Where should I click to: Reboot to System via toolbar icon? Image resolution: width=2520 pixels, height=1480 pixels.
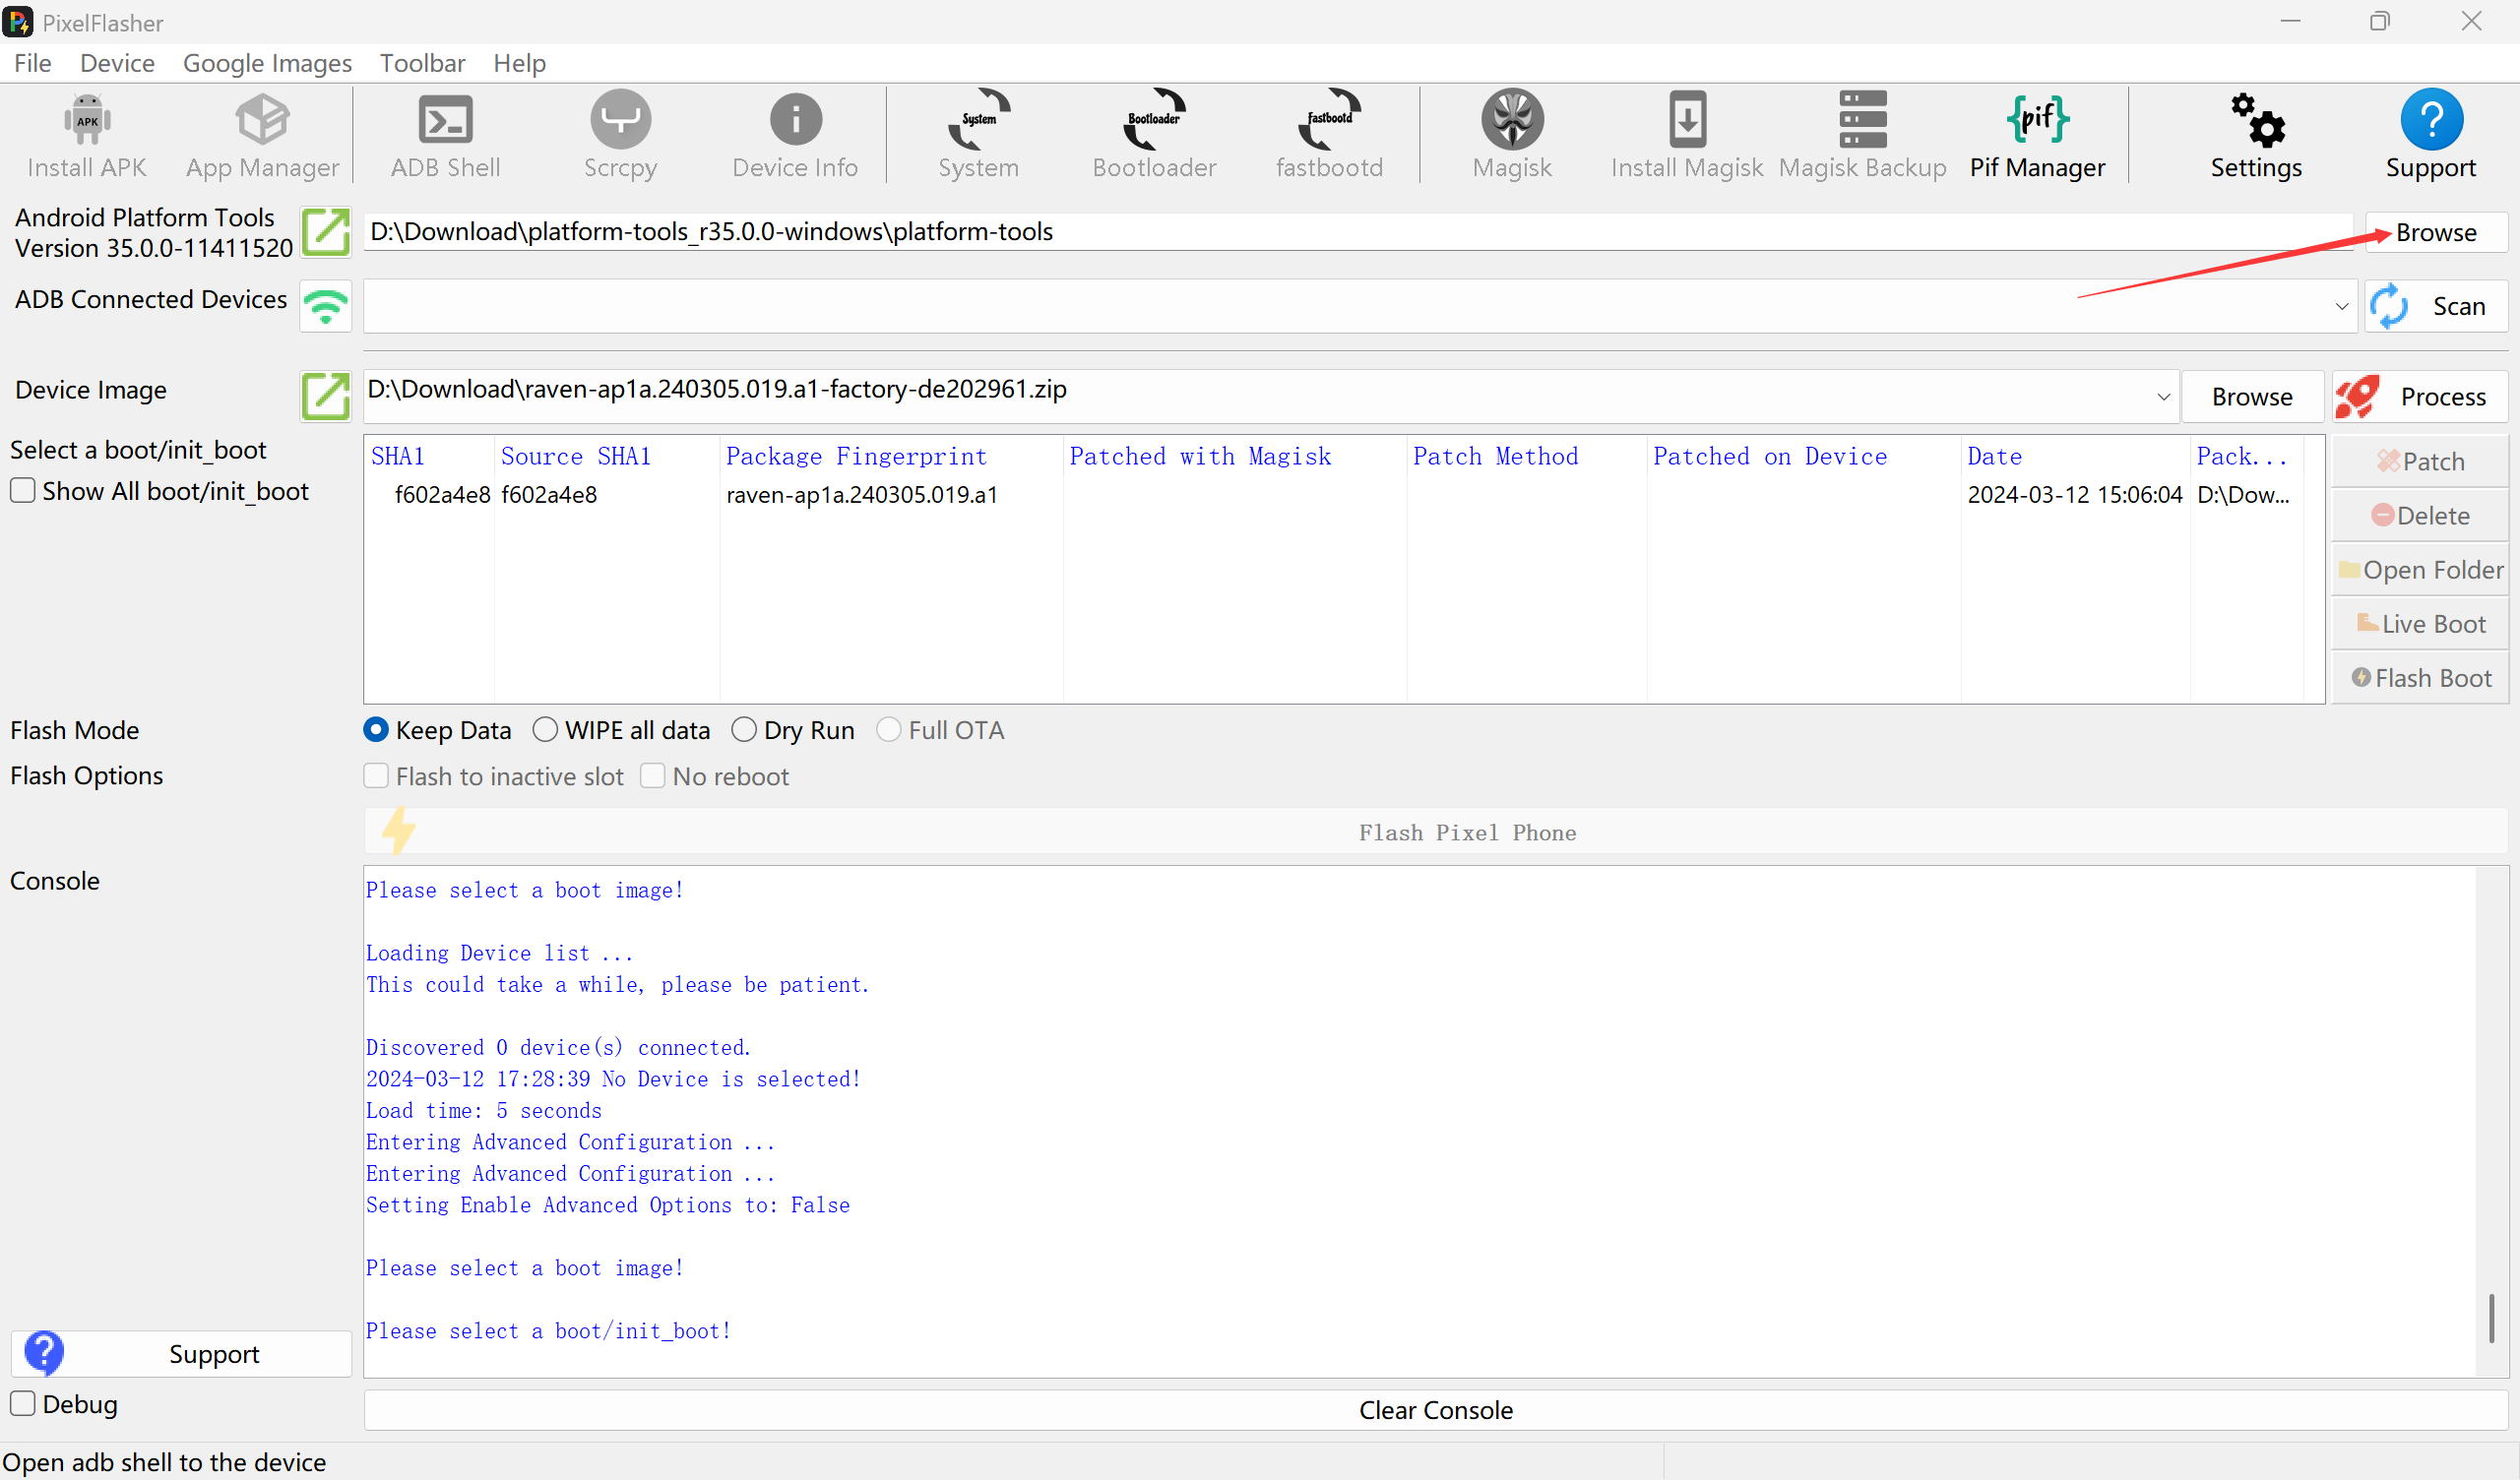point(978,135)
